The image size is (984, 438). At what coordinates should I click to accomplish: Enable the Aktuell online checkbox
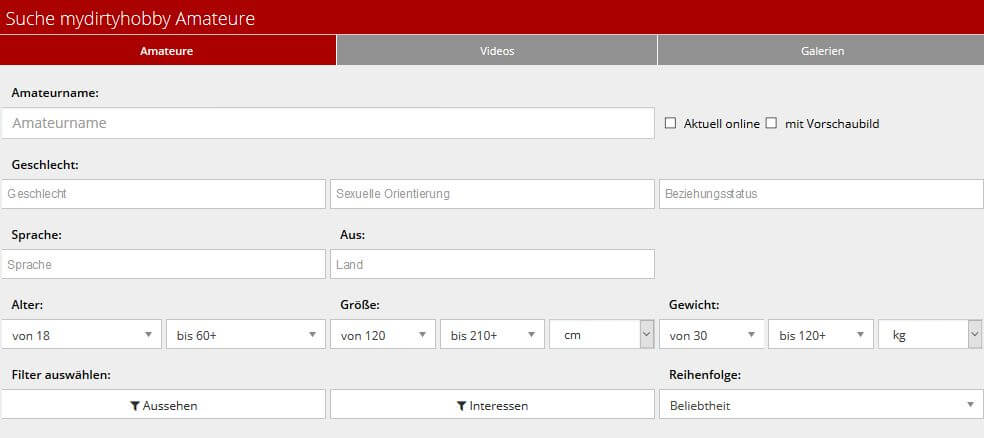[x=670, y=124]
